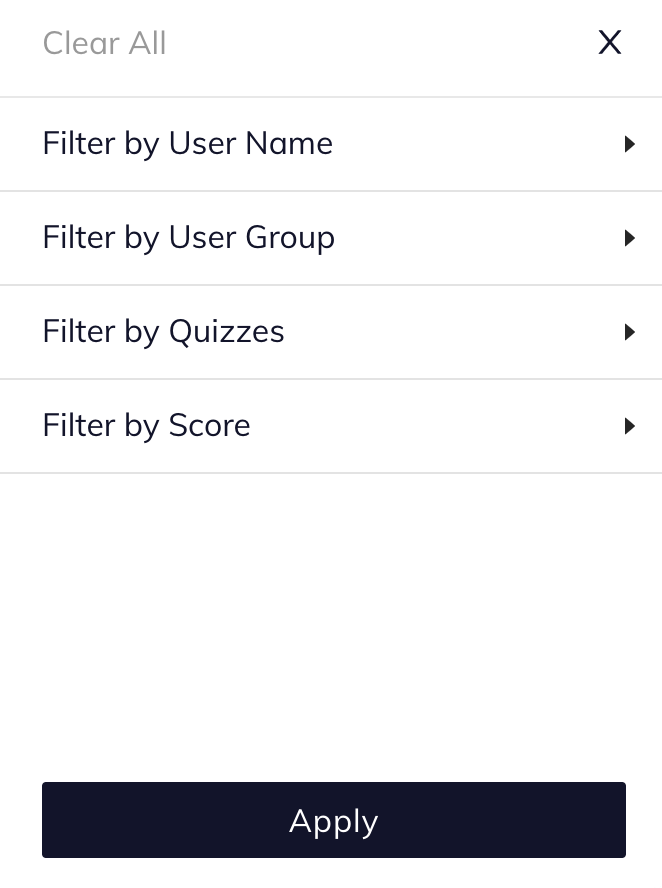Expand the Filter by Score row
The width and height of the screenshot is (662, 888).
(330, 426)
